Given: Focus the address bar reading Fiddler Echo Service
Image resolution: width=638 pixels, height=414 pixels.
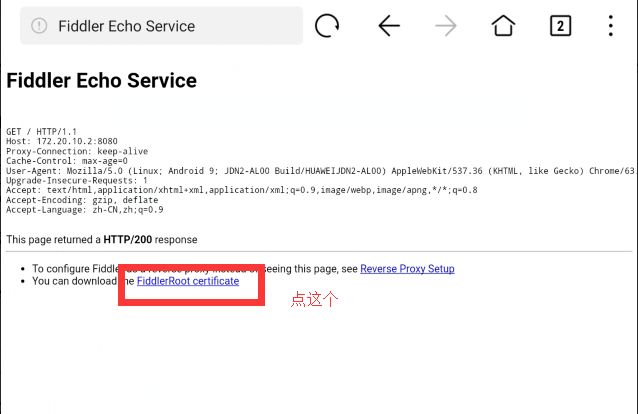Looking at the screenshot, I should pyautogui.click(x=162, y=26).
